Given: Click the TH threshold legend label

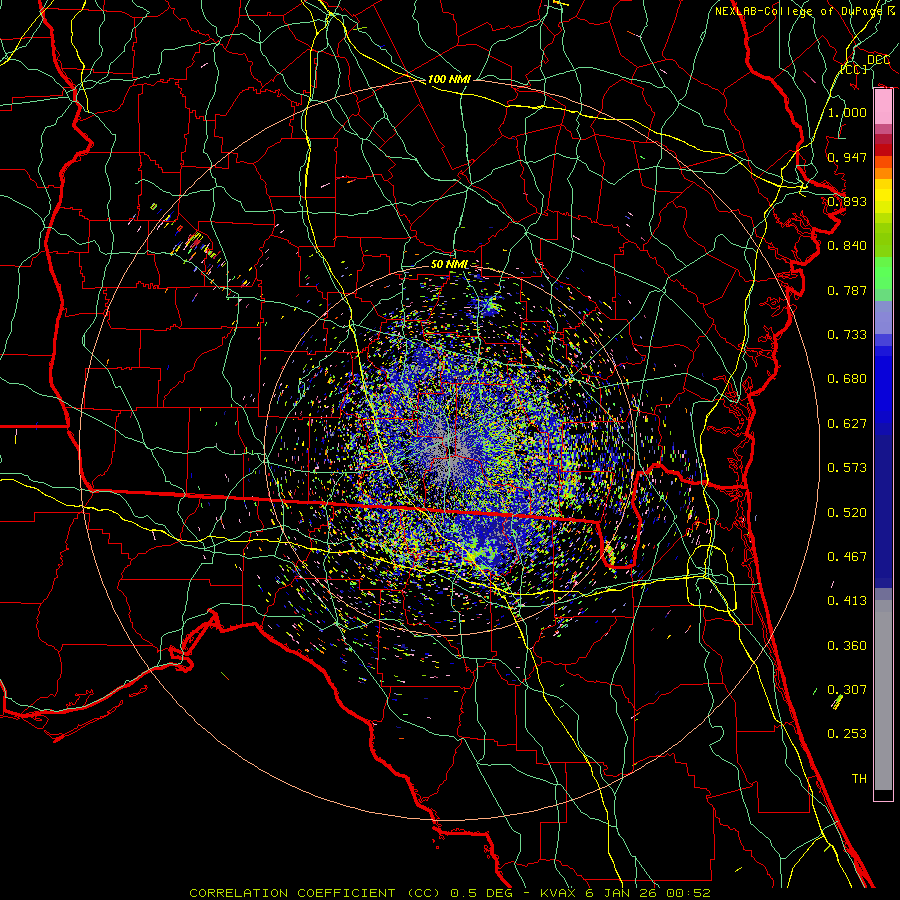Looking at the screenshot, I should pos(859,778).
